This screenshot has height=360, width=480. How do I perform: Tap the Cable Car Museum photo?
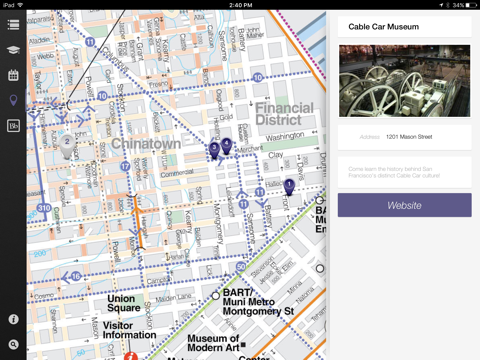(405, 81)
